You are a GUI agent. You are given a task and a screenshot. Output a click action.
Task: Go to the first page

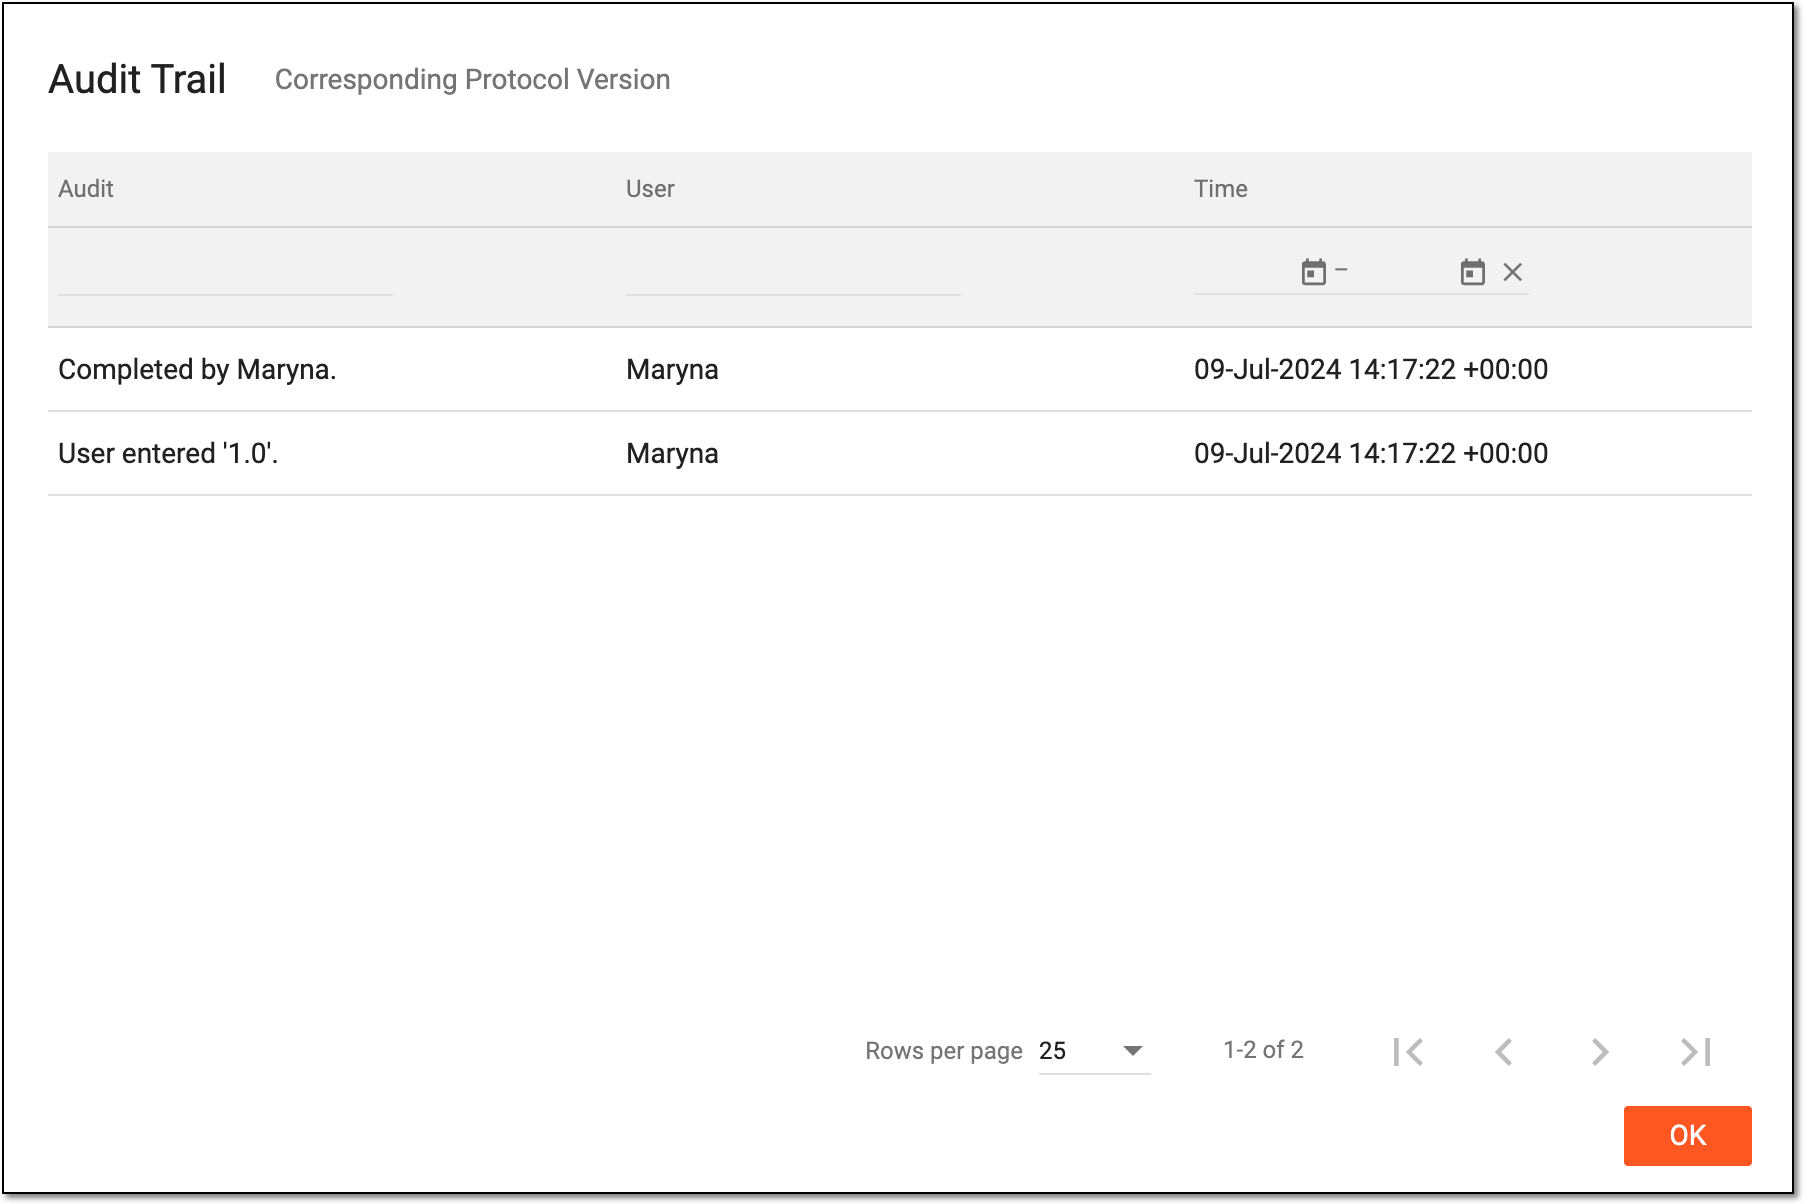point(1408,1051)
